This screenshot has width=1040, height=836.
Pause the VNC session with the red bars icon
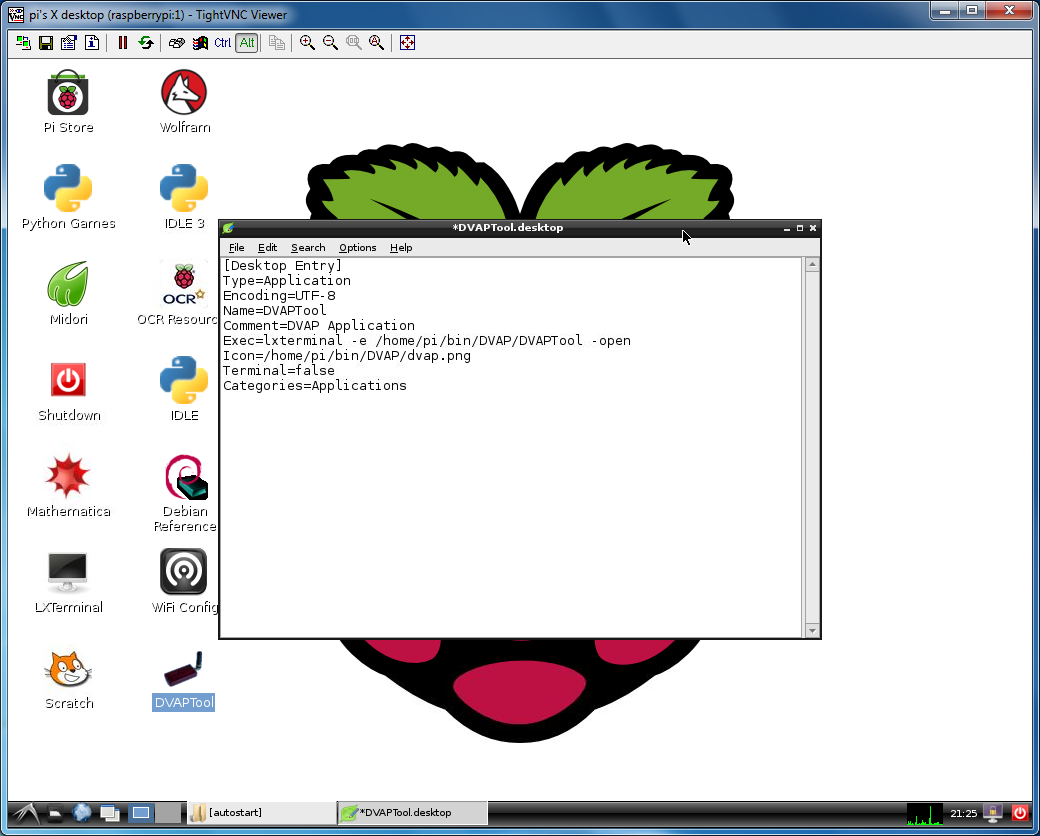123,43
